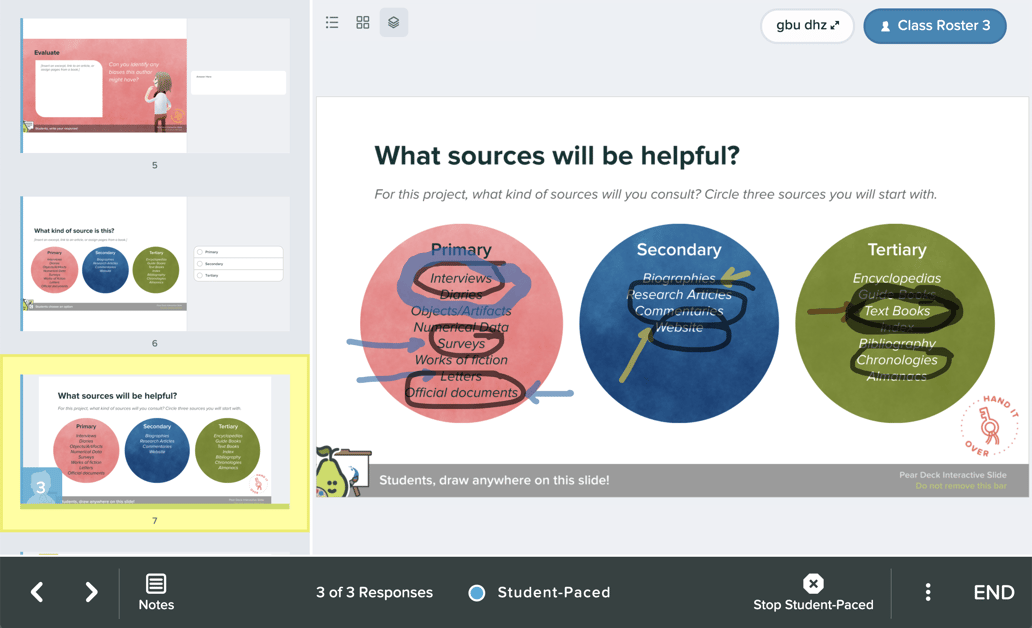
Task: Select the layered slide overlay icon
Action: [393, 22]
